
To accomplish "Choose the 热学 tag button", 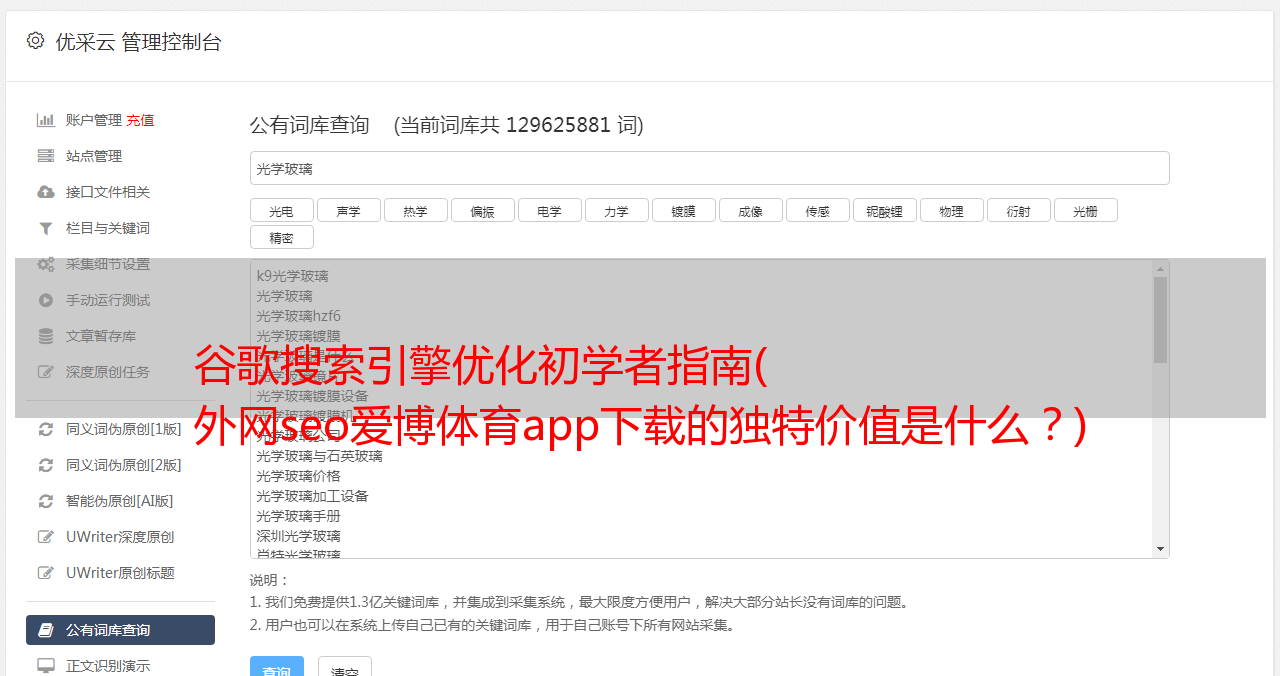I will pos(416,210).
